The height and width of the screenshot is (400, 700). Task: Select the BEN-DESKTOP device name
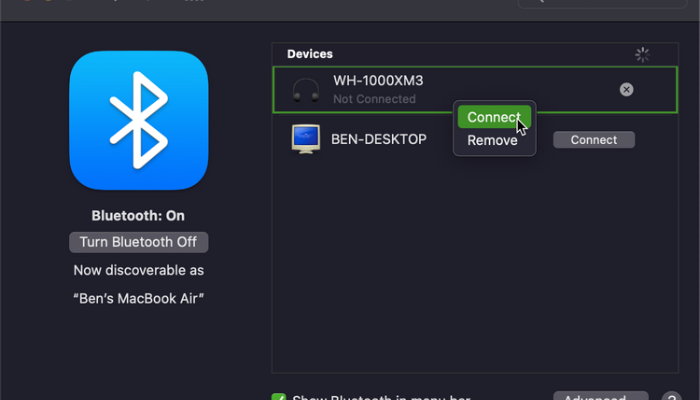click(379, 140)
